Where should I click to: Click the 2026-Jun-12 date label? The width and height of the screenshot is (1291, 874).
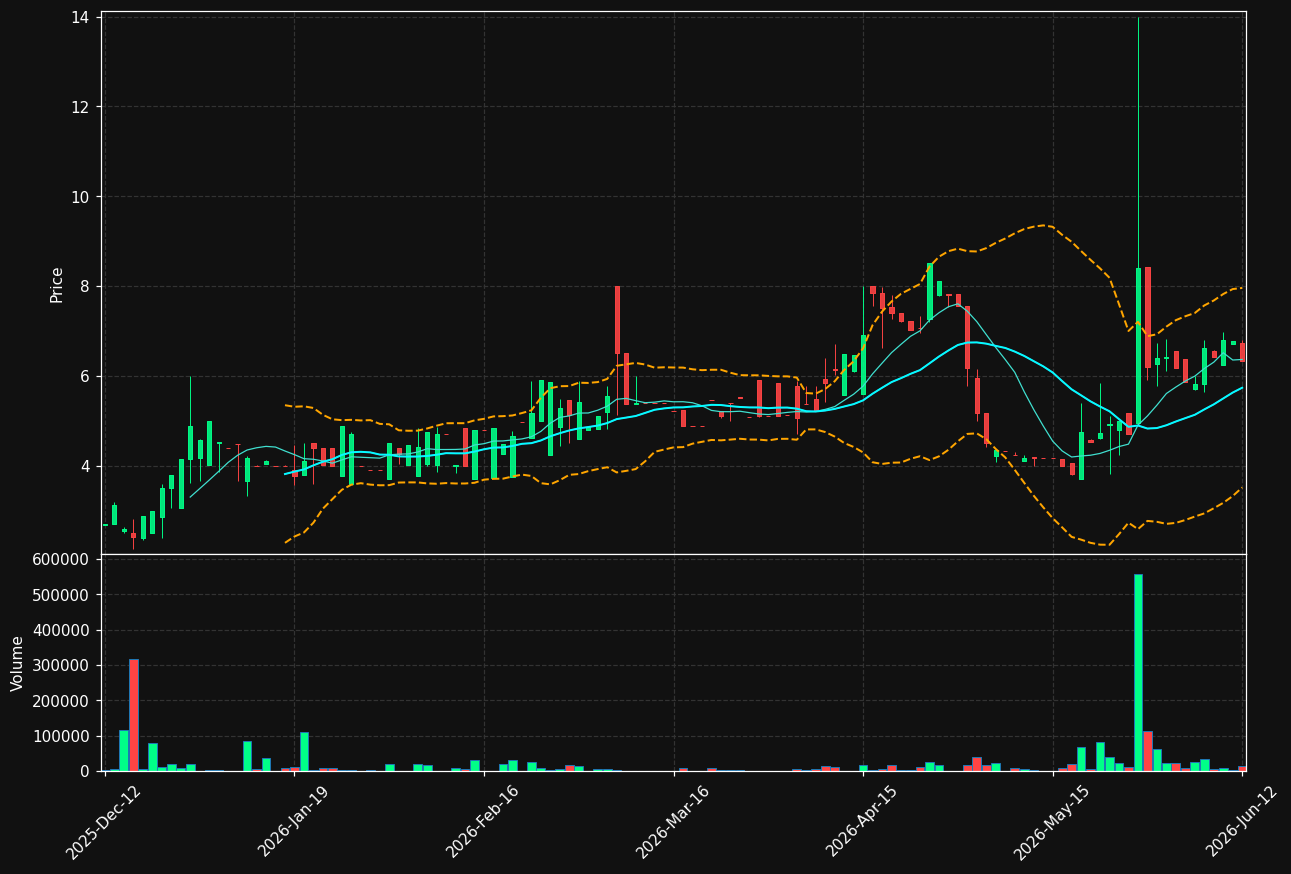(1241, 822)
